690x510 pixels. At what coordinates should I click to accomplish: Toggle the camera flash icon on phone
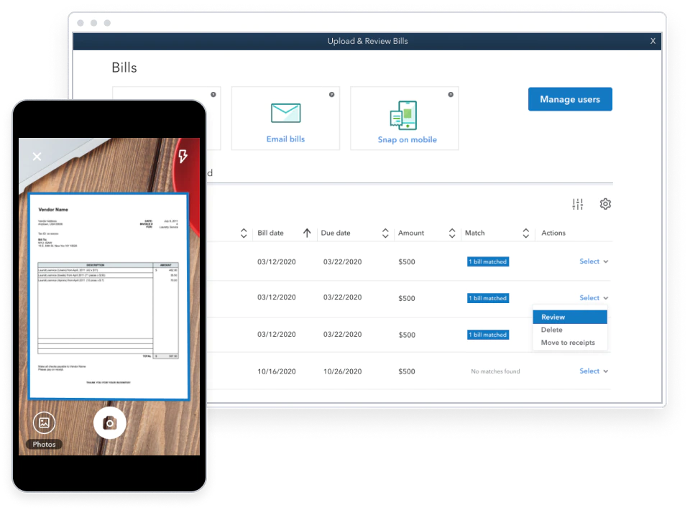point(183,156)
